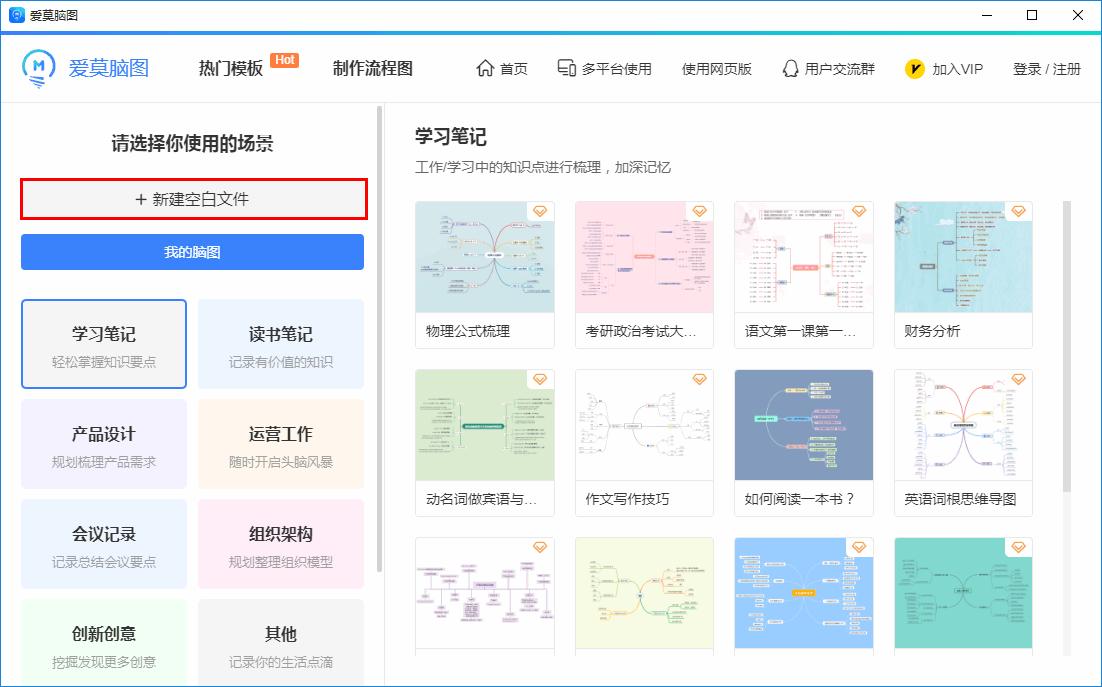
Task: Open the 制作流程图 menu item
Action: [372, 68]
